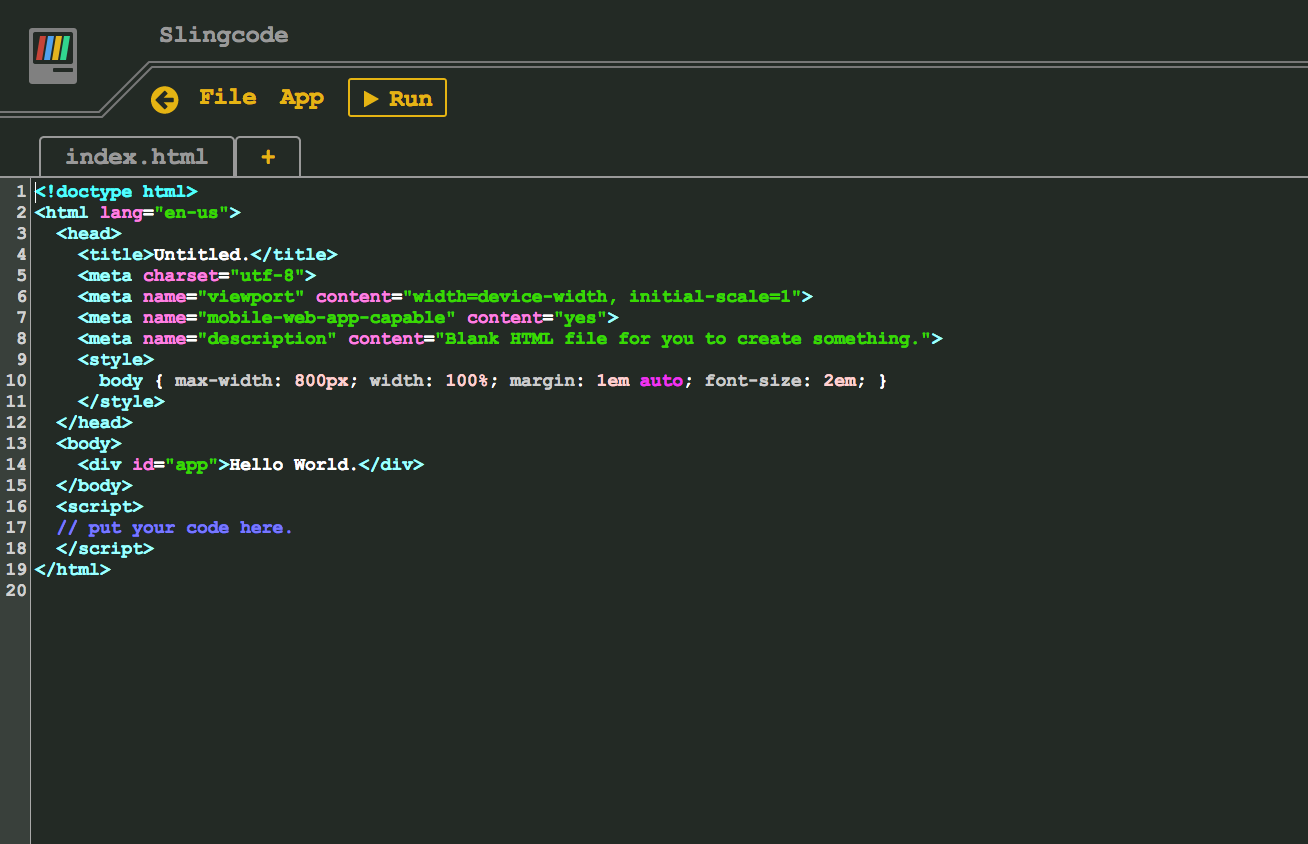Click the "<!doctype html>" line
Viewport: 1308px width, 844px height.
pos(116,191)
